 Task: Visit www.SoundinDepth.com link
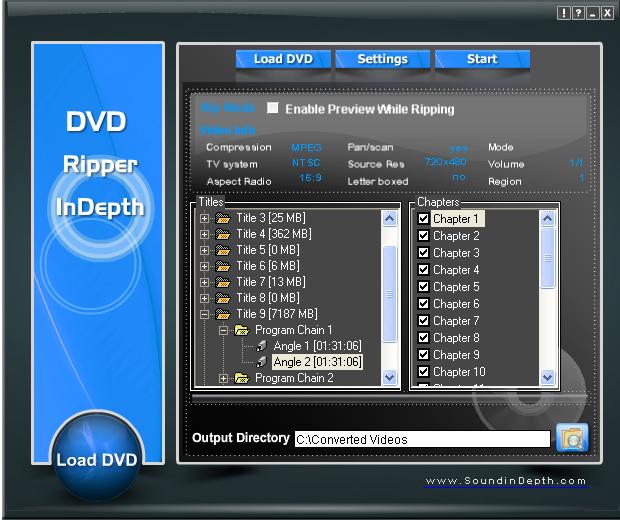point(506,481)
